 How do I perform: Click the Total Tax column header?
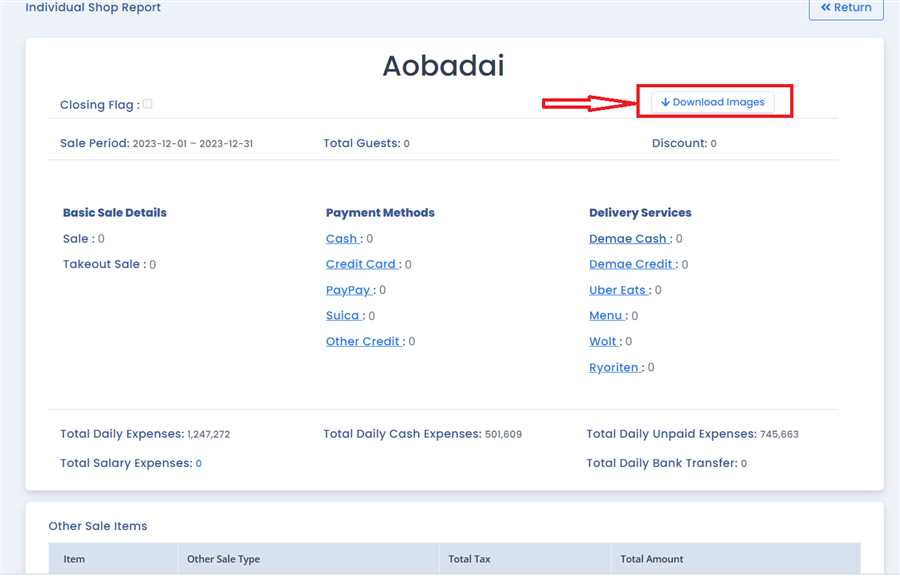(468, 559)
